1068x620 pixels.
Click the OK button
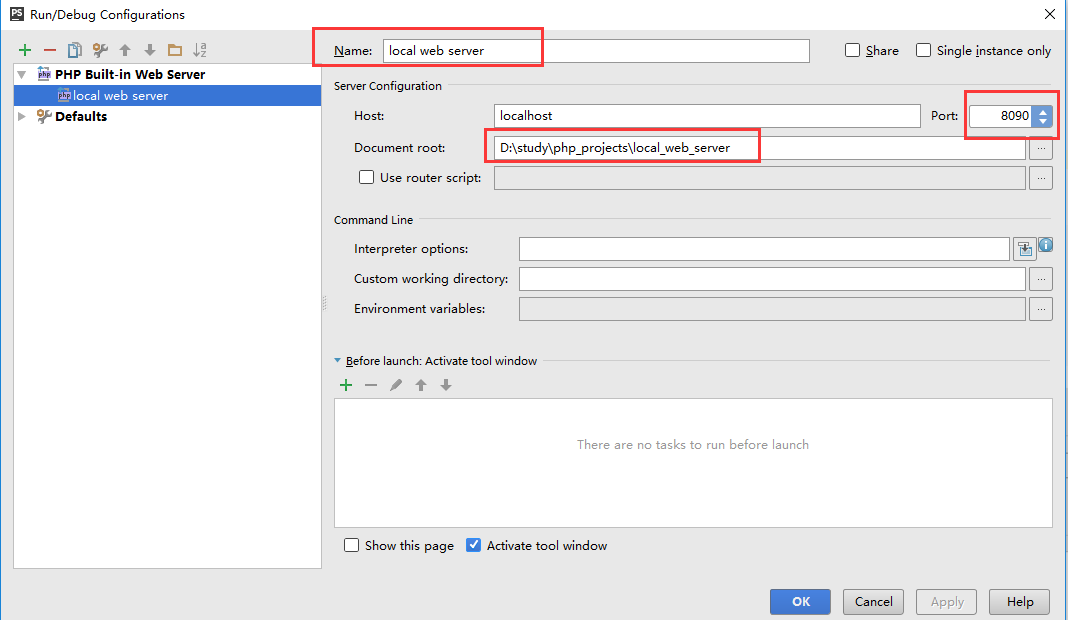click(x=800, y=602)
